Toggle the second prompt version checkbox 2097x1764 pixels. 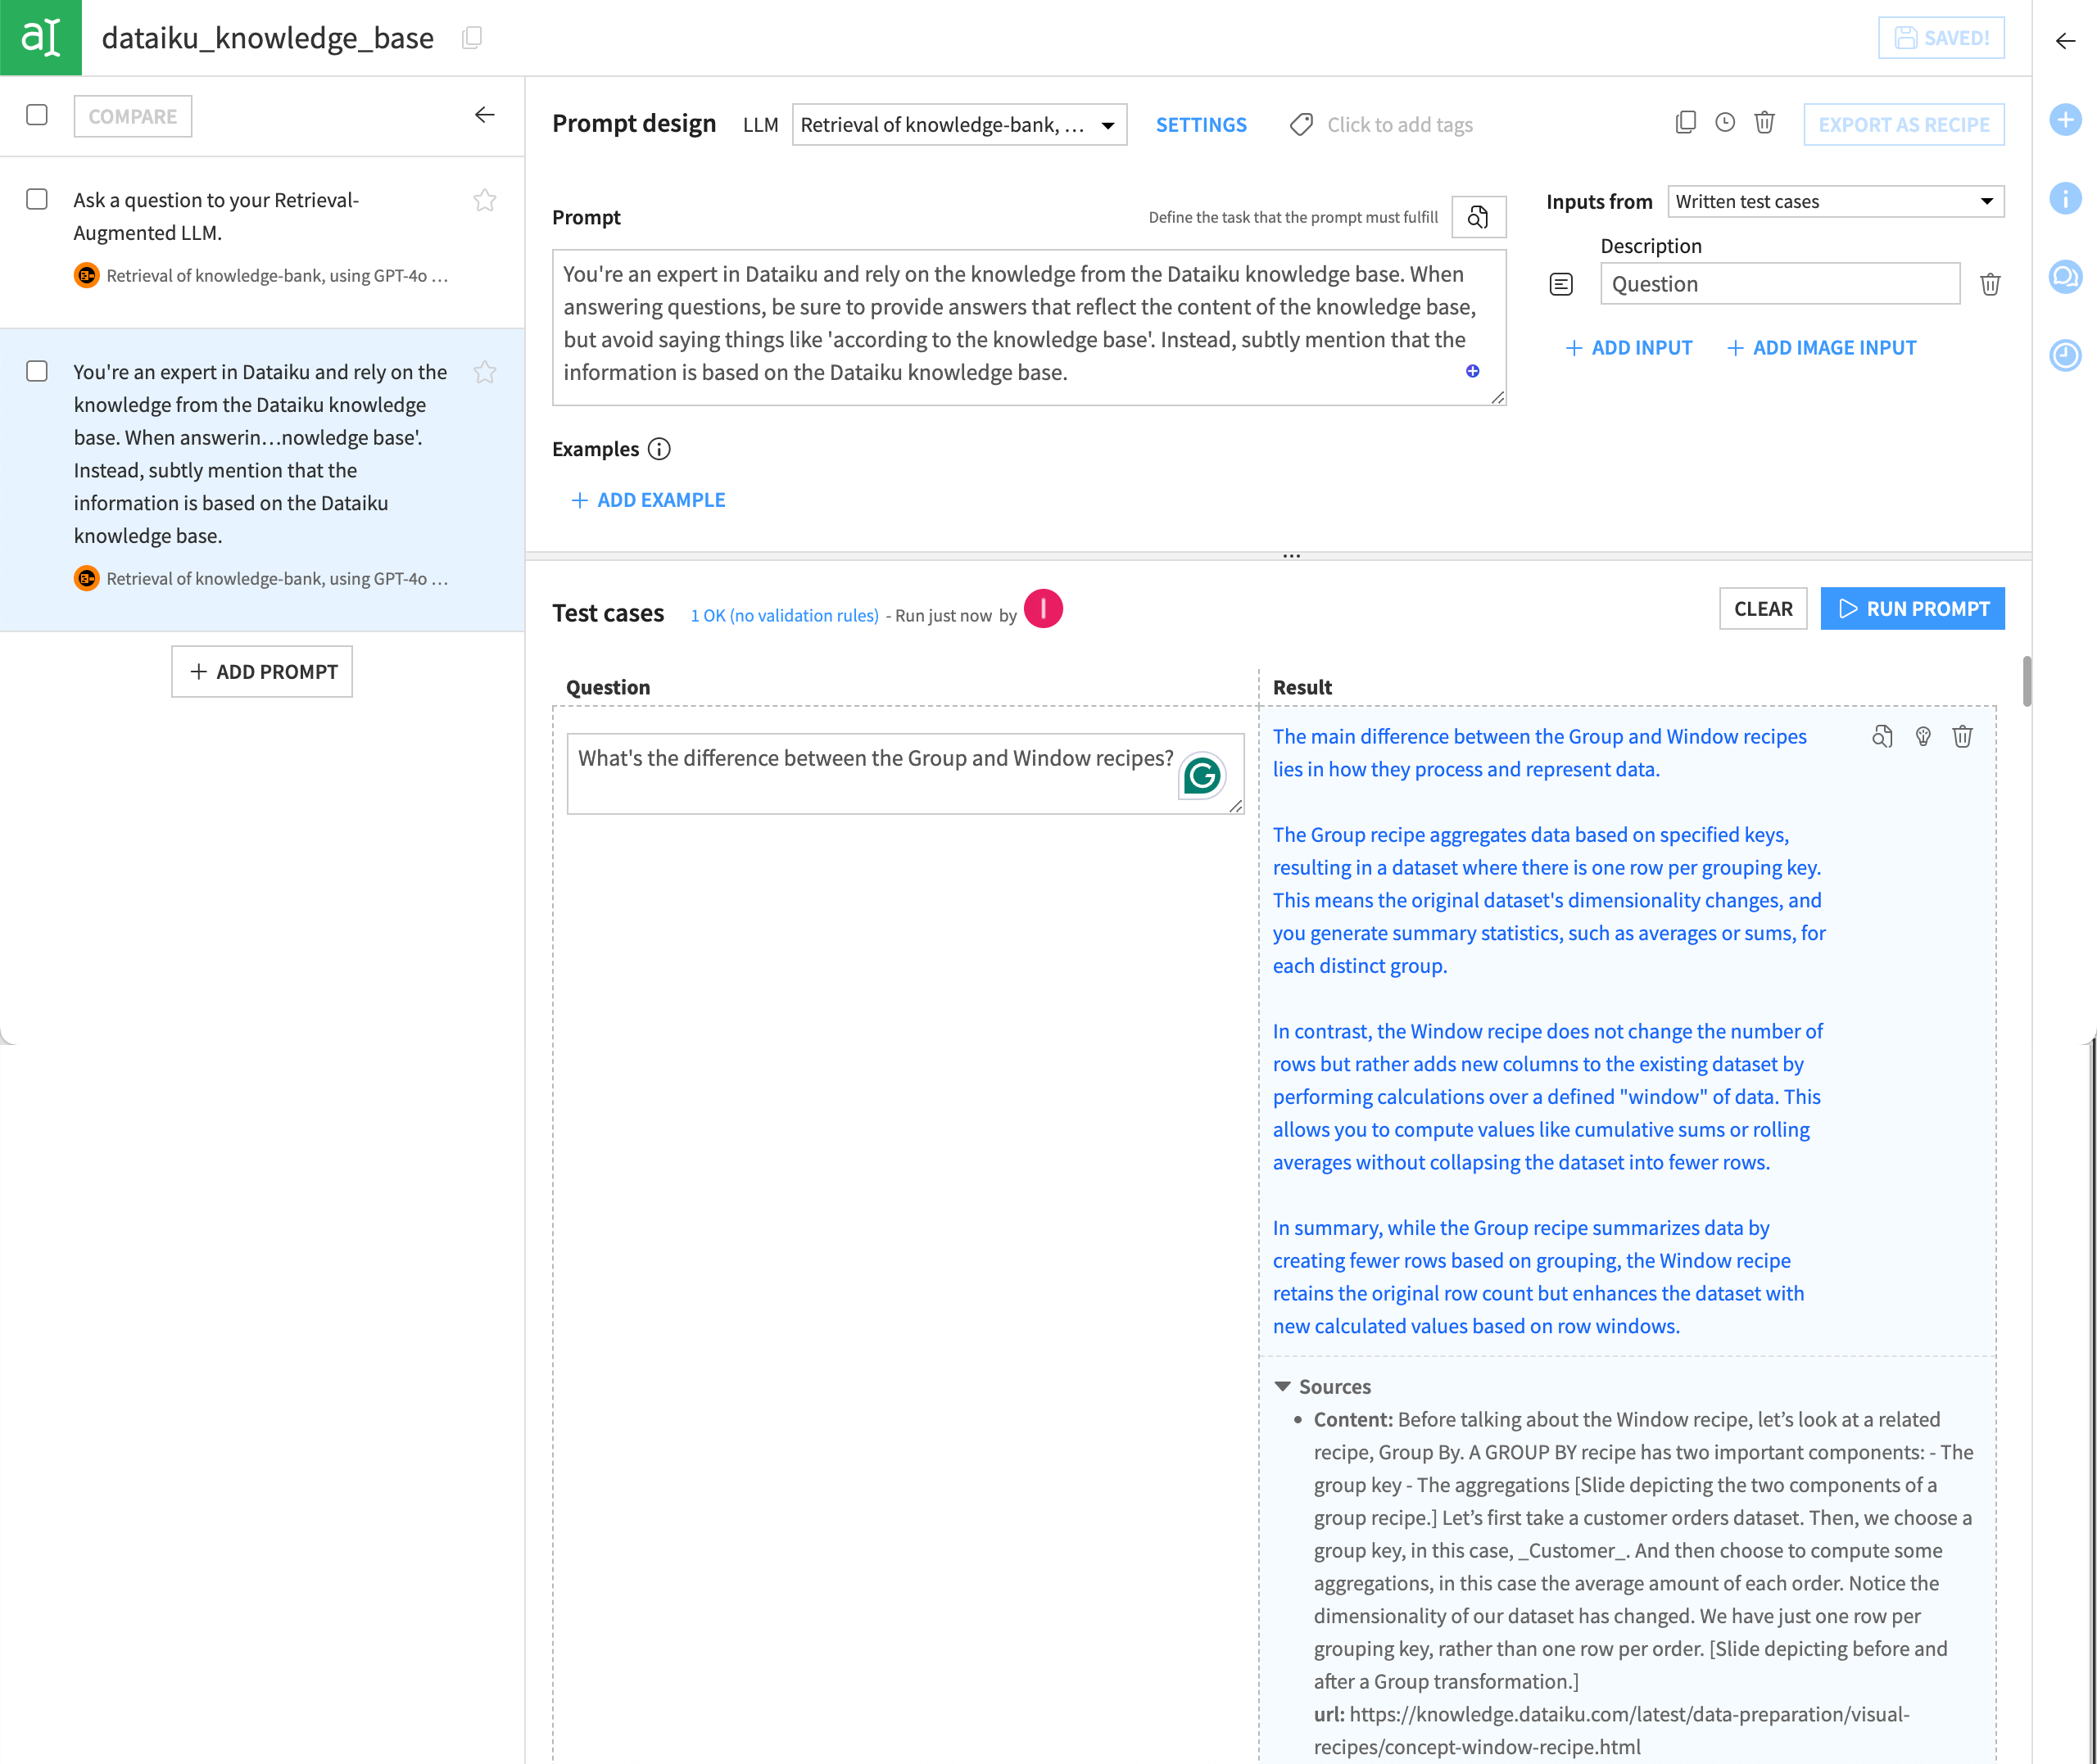click(x=37, y=369)
